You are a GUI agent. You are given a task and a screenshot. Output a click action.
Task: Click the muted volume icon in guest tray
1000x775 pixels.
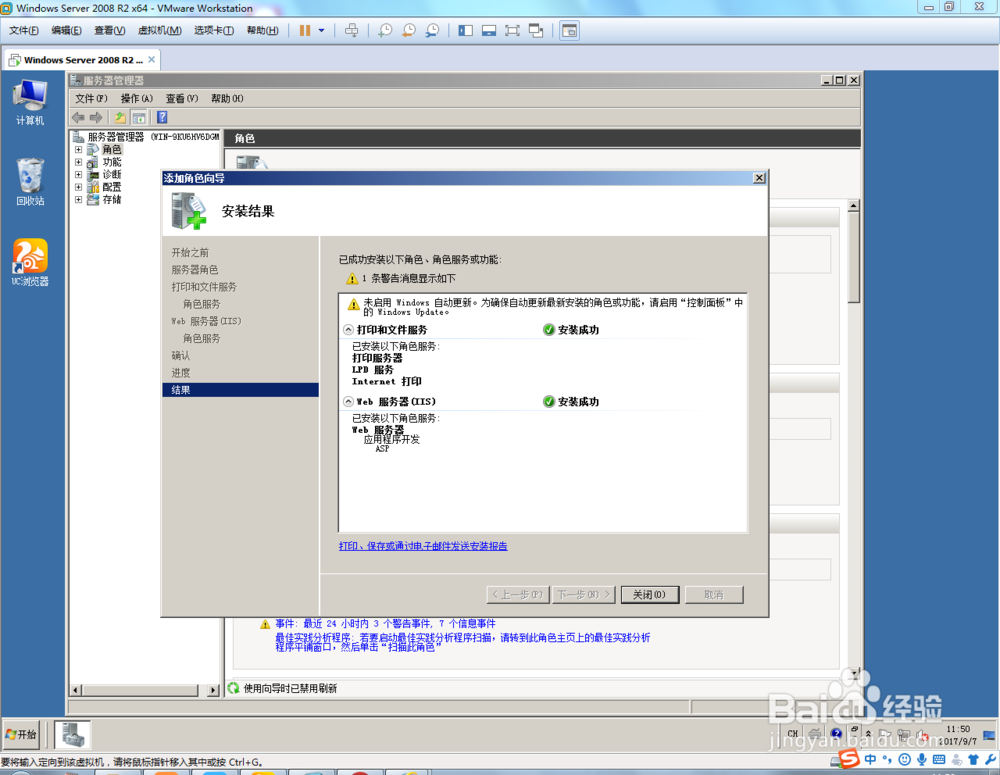[922, 735]
